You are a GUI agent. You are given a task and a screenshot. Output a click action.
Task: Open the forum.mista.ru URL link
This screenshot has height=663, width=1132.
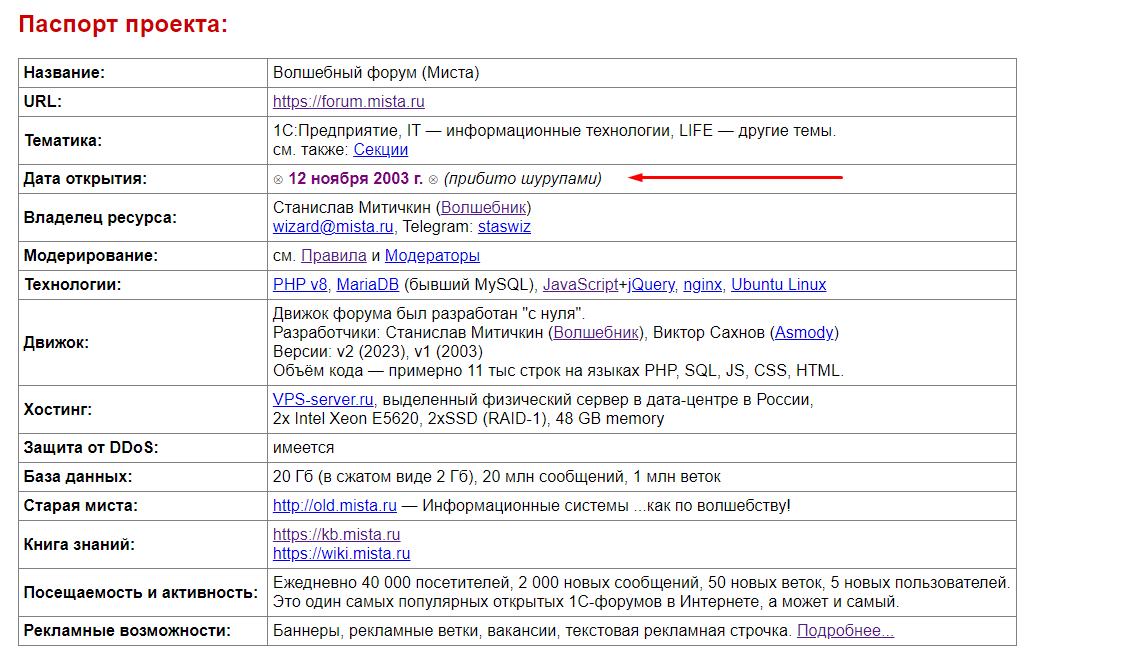point(348,101)
